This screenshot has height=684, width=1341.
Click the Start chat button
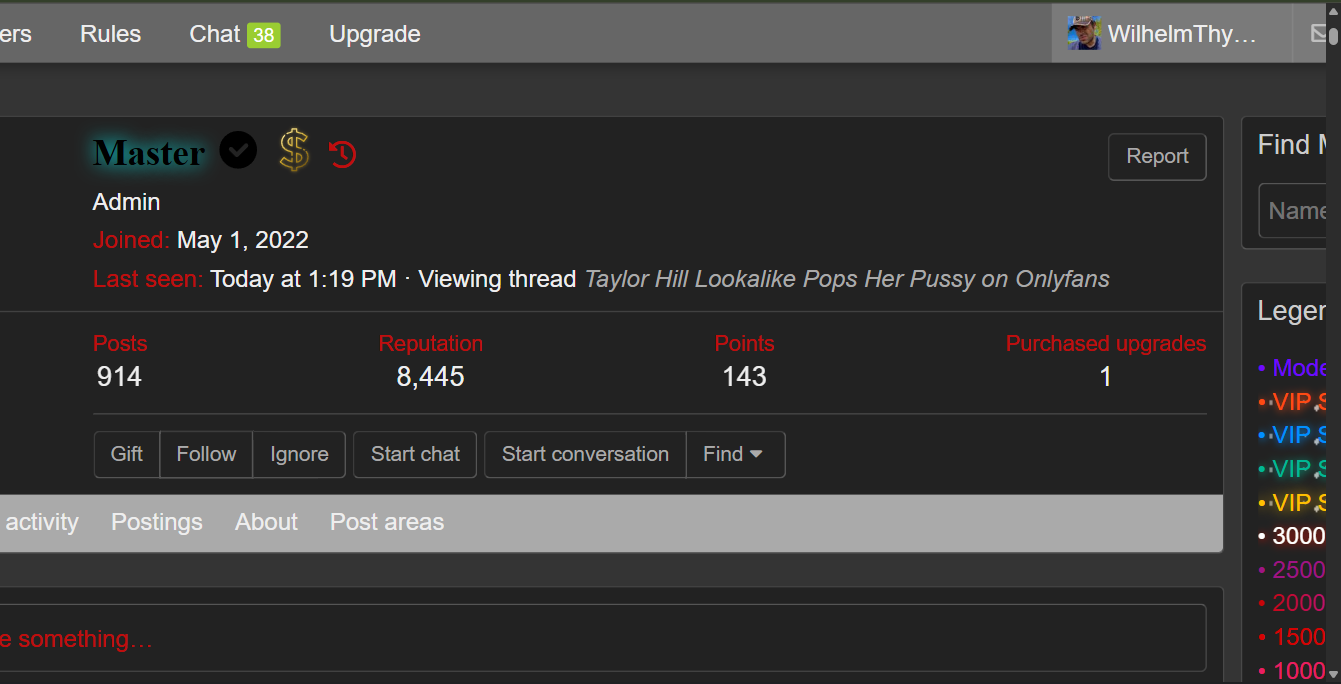click(415, 454)
